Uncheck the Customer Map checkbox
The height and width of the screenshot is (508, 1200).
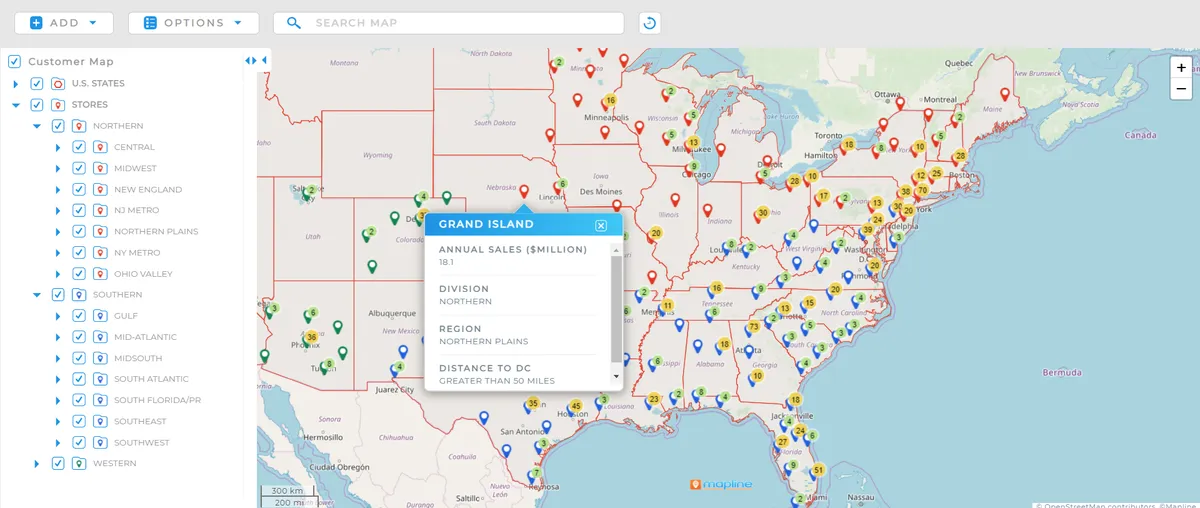[x=14, y=62]
